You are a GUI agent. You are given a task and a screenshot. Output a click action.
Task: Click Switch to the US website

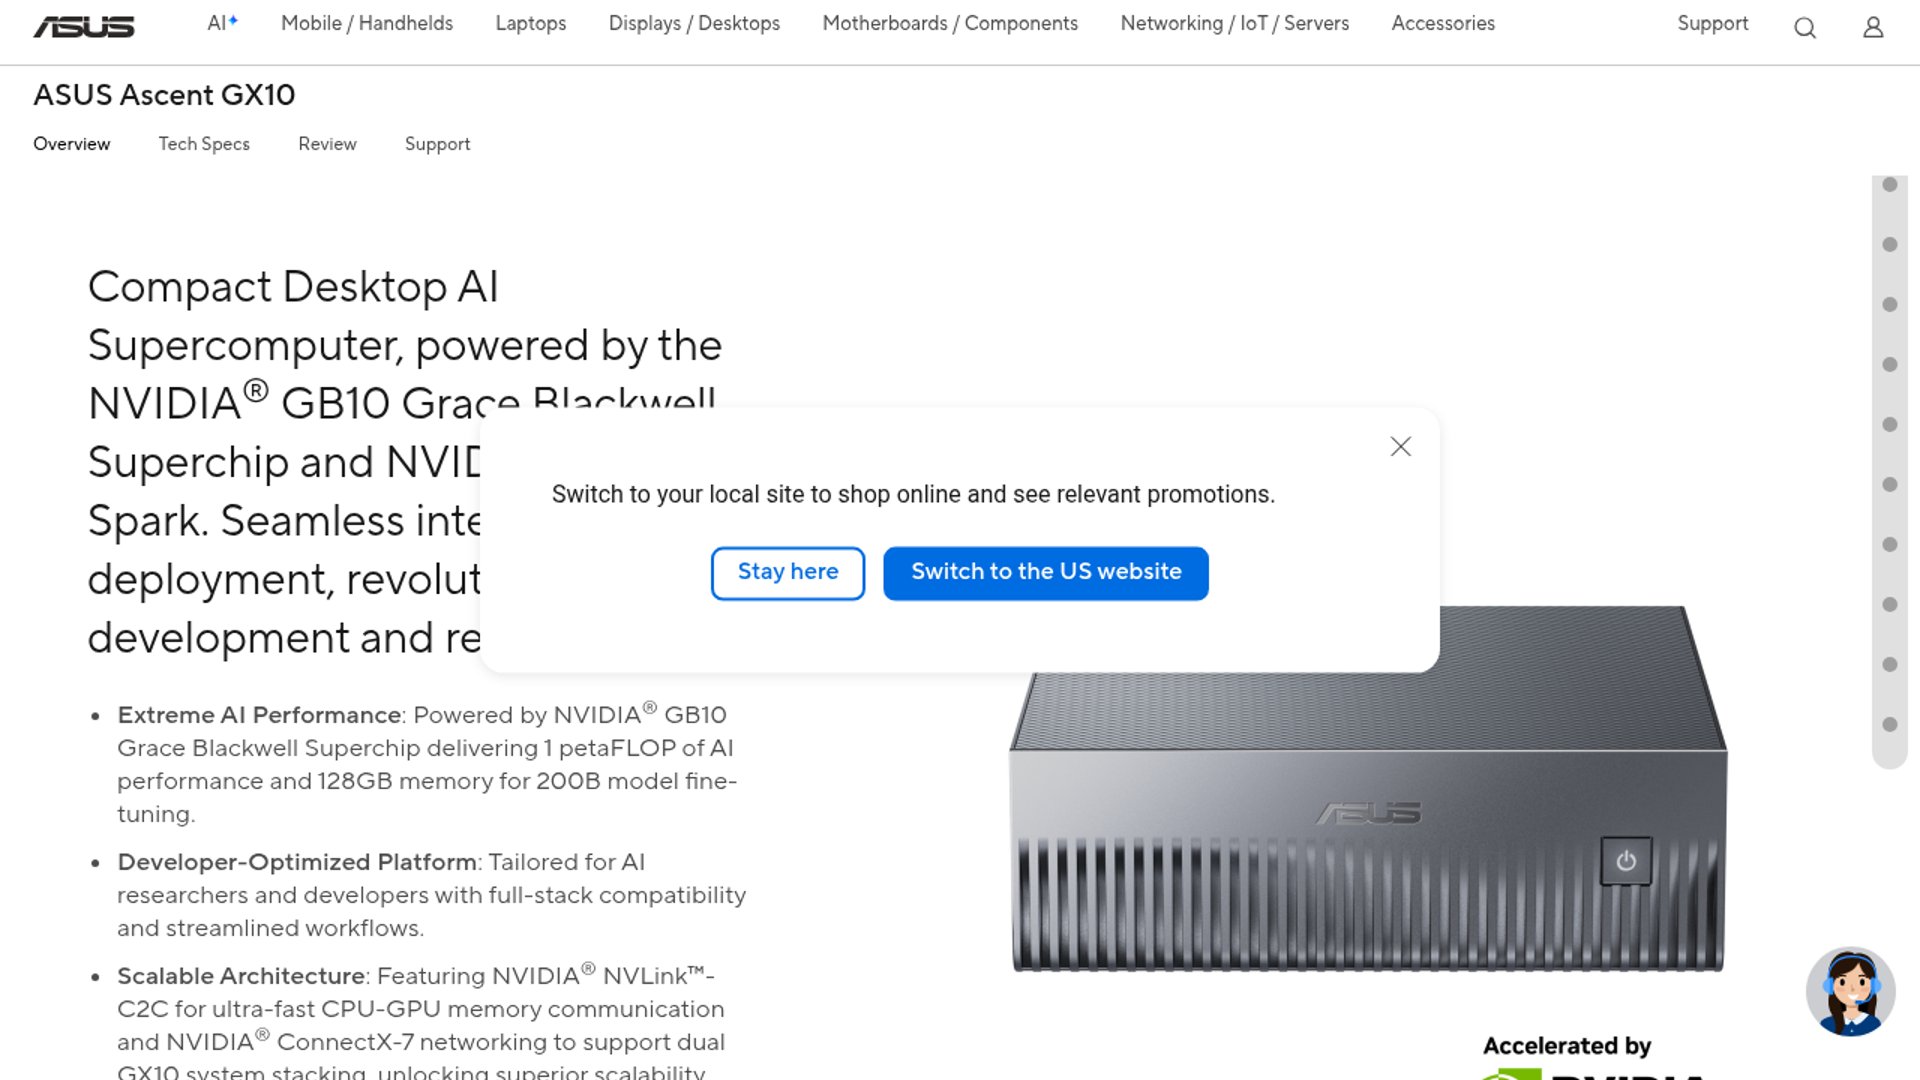(x=1045, y=573)
